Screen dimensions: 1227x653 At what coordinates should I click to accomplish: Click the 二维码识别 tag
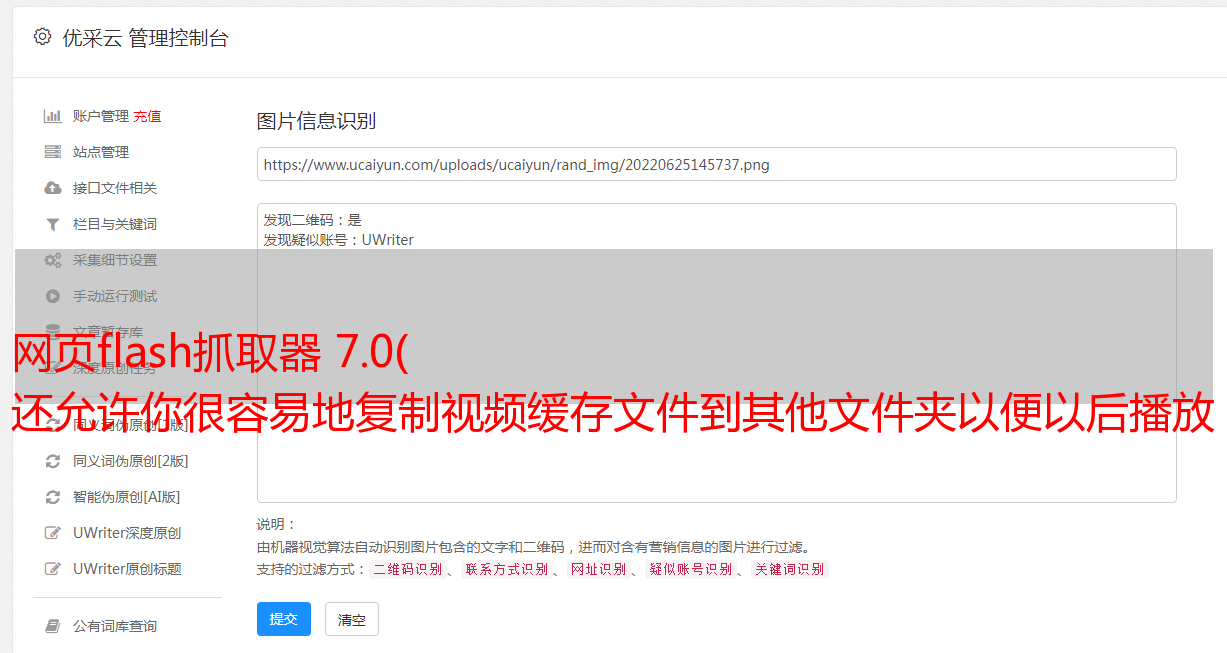coord(407,569)
